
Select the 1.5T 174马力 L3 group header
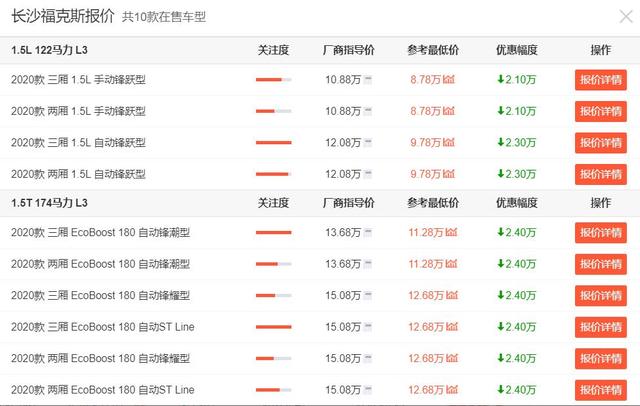click(x=49, y=203)
